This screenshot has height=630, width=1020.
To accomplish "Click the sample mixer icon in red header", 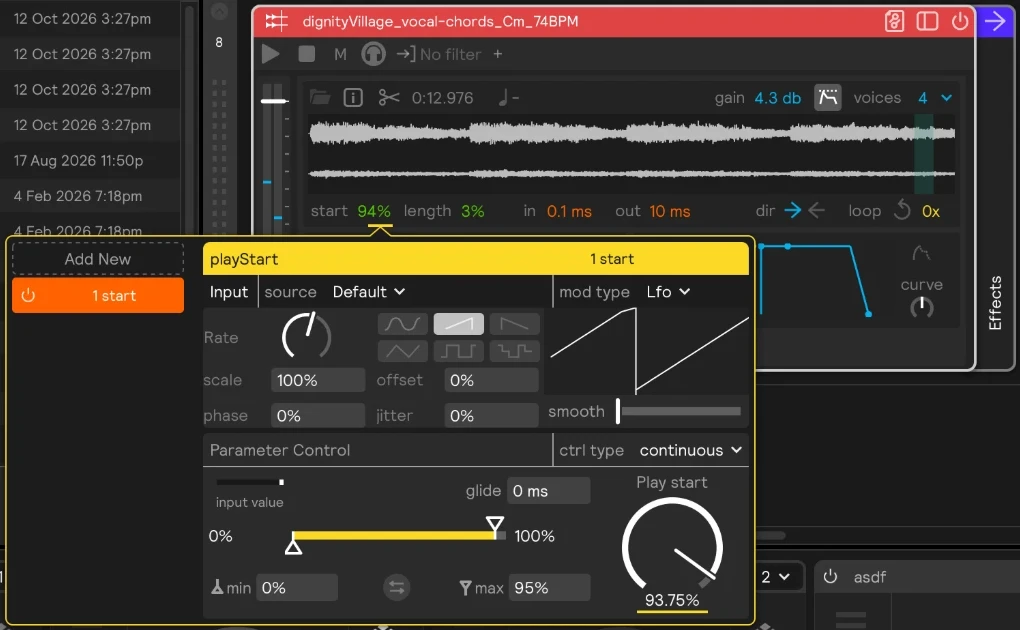I will 276,21.
